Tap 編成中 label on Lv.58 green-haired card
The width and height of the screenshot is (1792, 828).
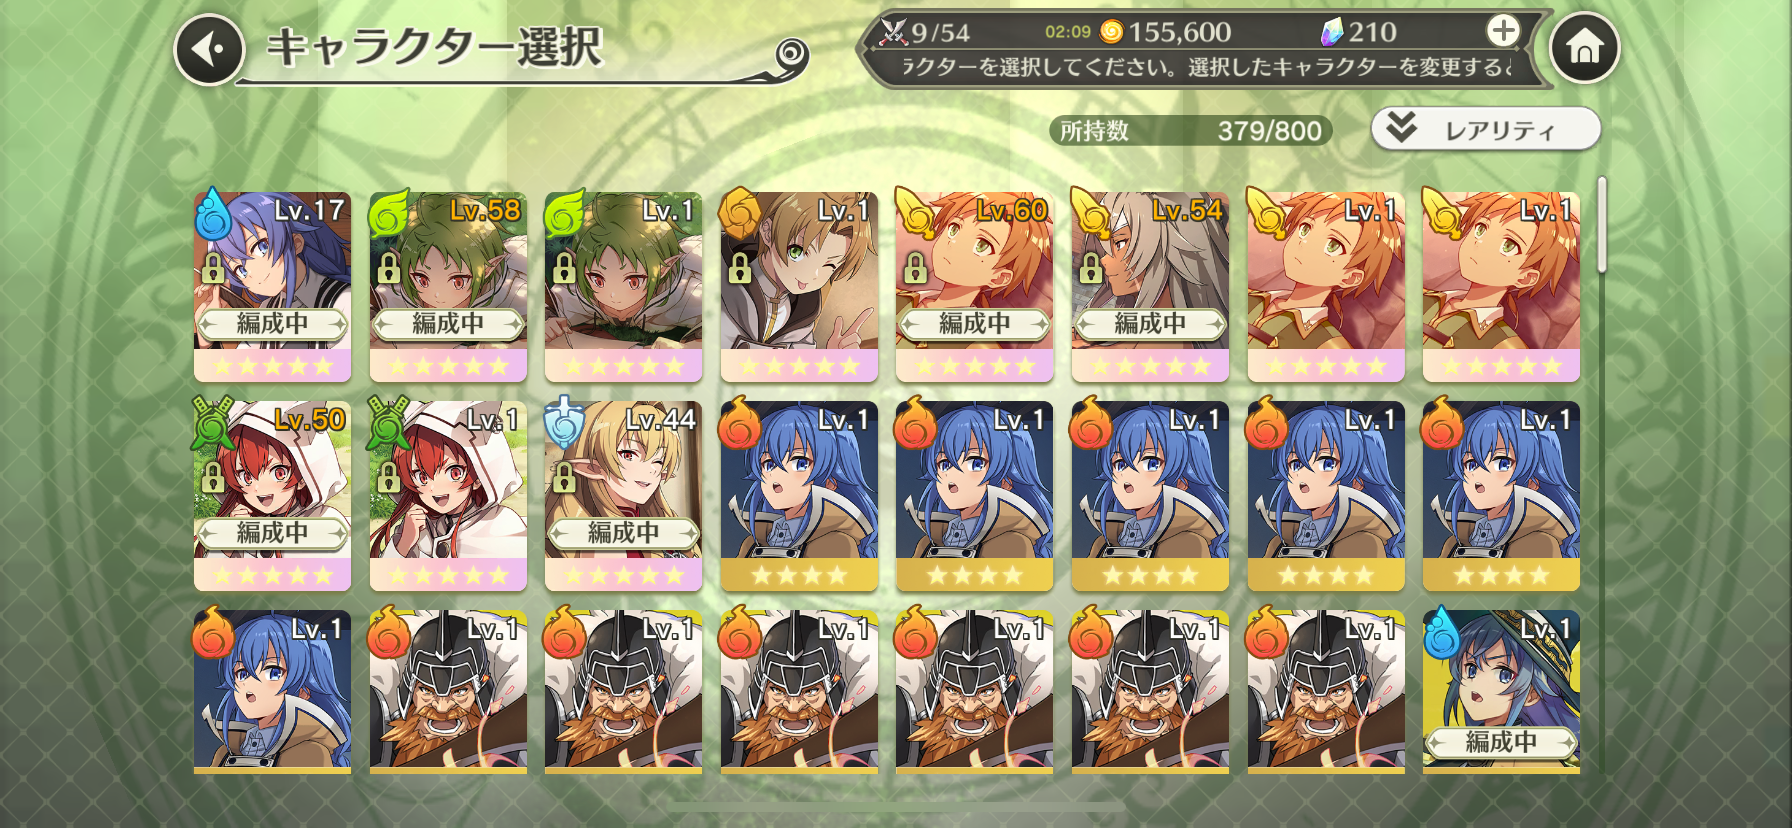(x=448, y=324)
